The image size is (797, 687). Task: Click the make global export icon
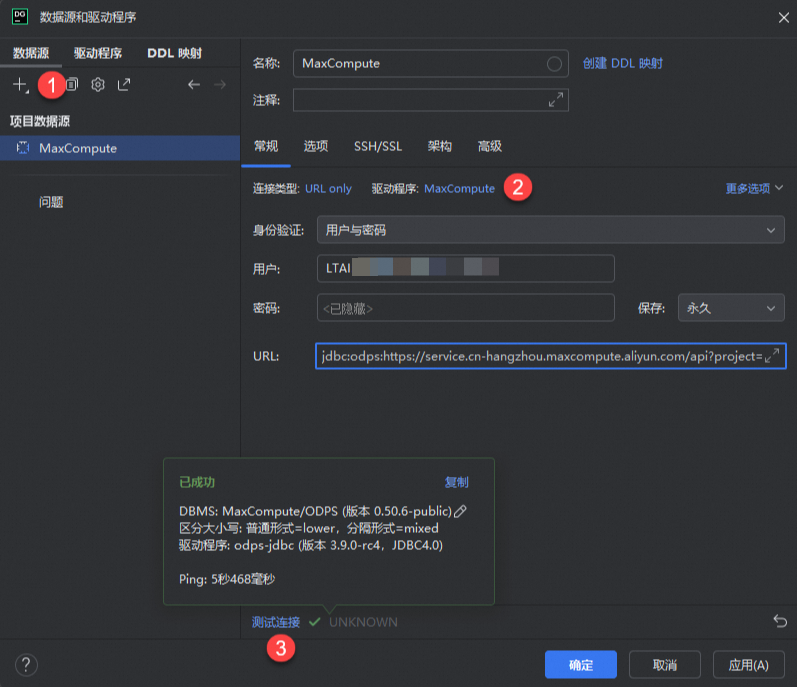124,84
